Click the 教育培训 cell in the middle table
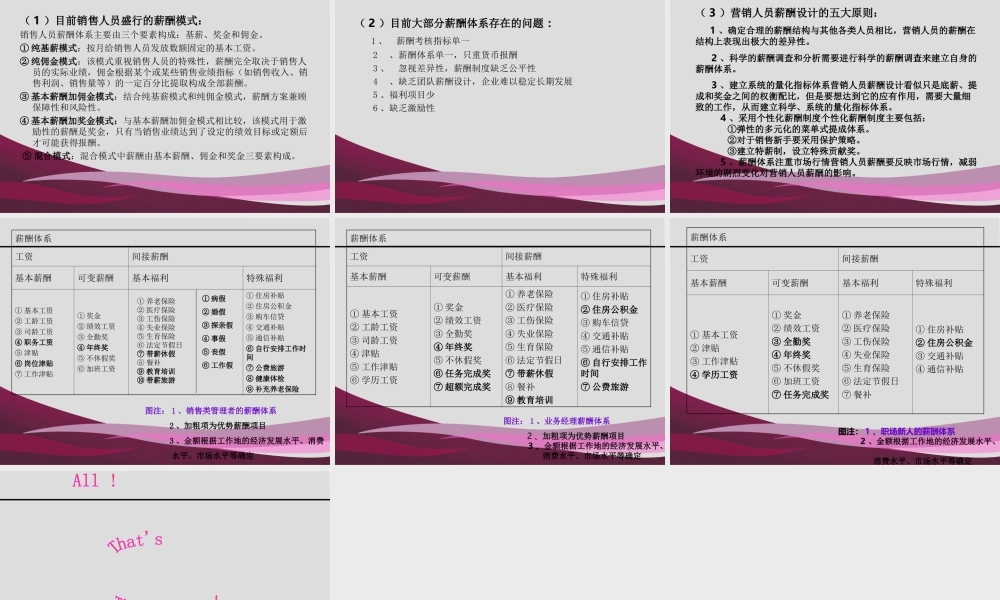 pyautogui.click(x=531, y=400)
